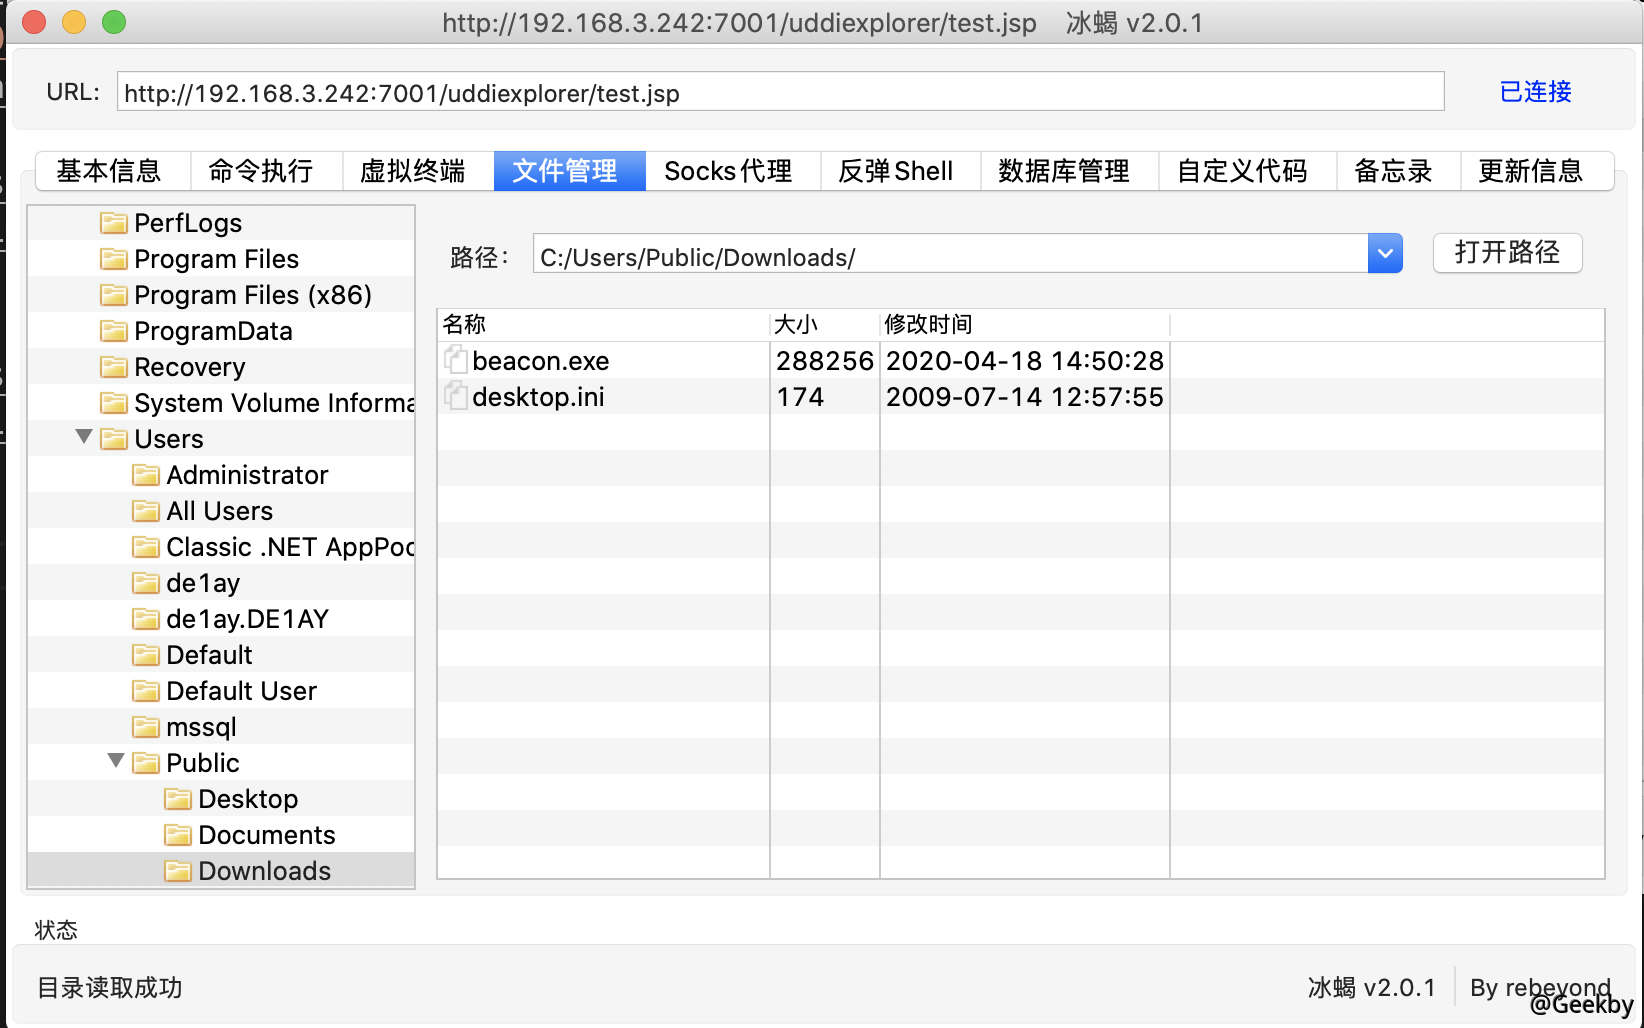Switch to the 命令执行 tab
Viewport: 1644px width, 1028px height.
(265, 170)
